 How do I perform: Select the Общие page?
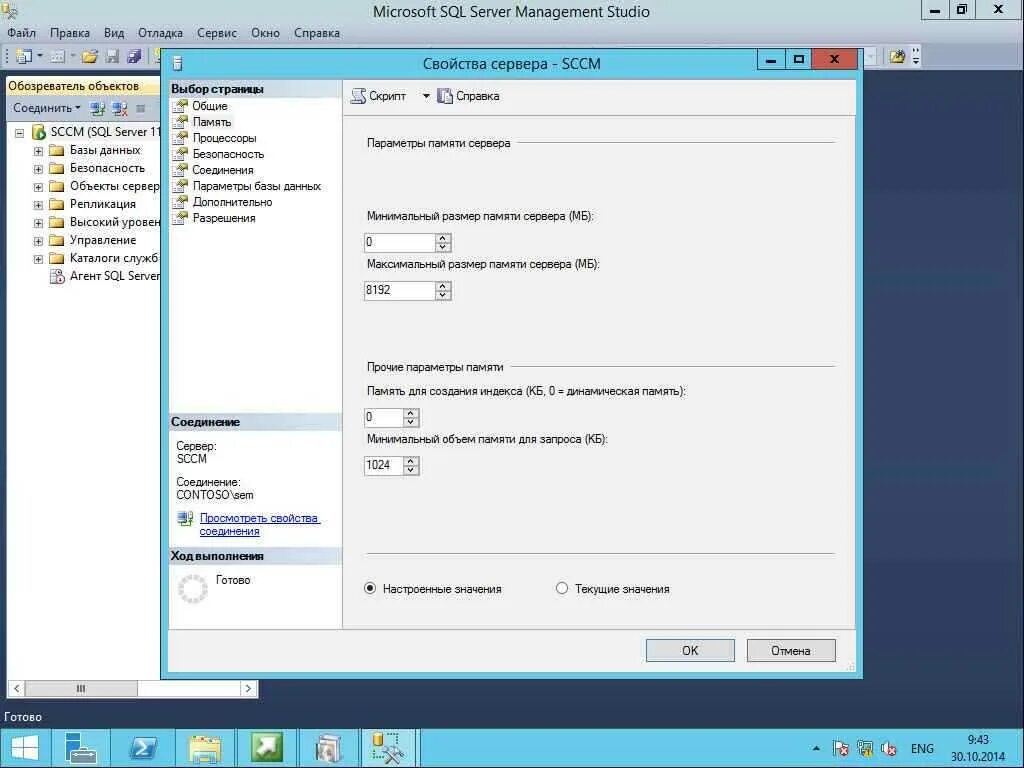[210, 106]
